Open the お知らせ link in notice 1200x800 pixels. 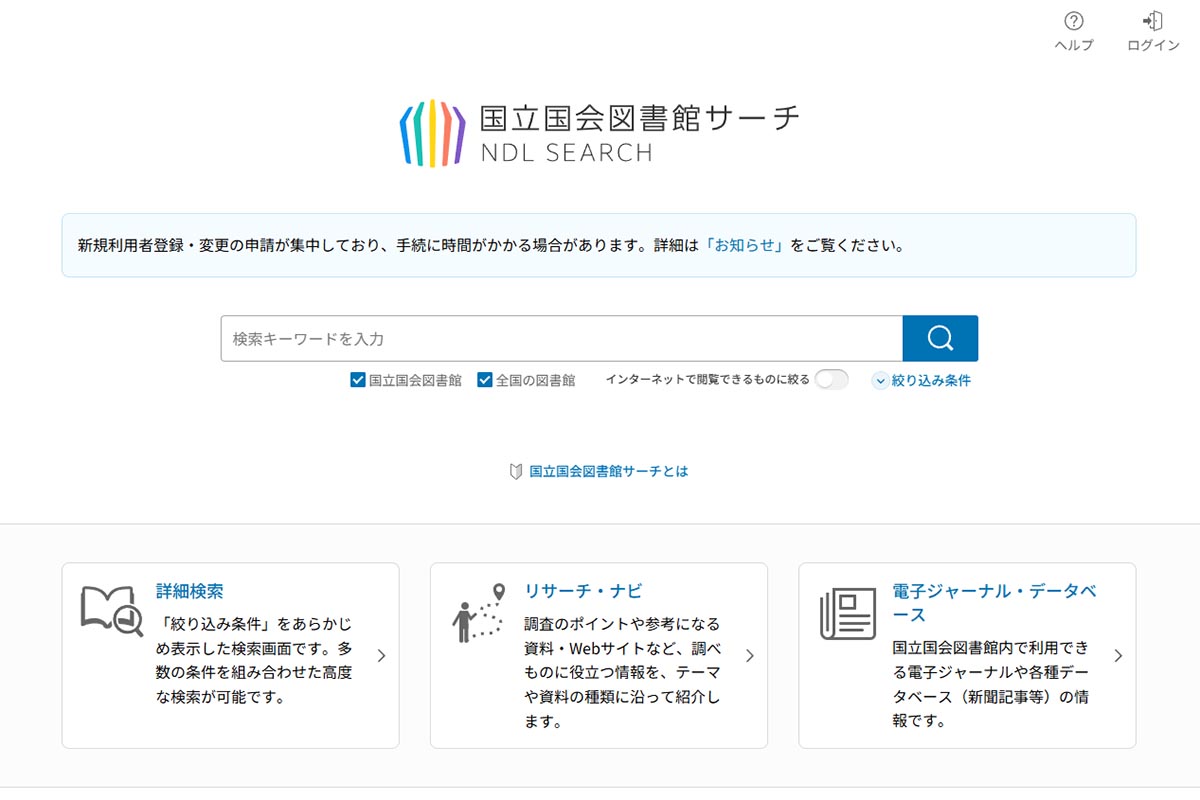[x=747, y=245]
